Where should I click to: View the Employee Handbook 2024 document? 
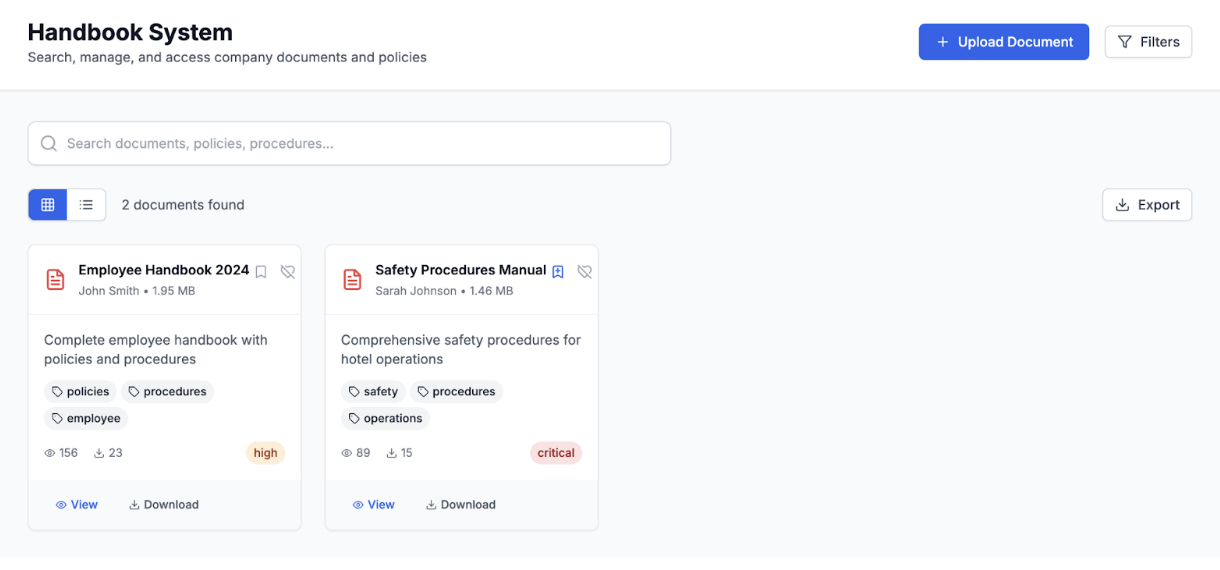[77, 505]
